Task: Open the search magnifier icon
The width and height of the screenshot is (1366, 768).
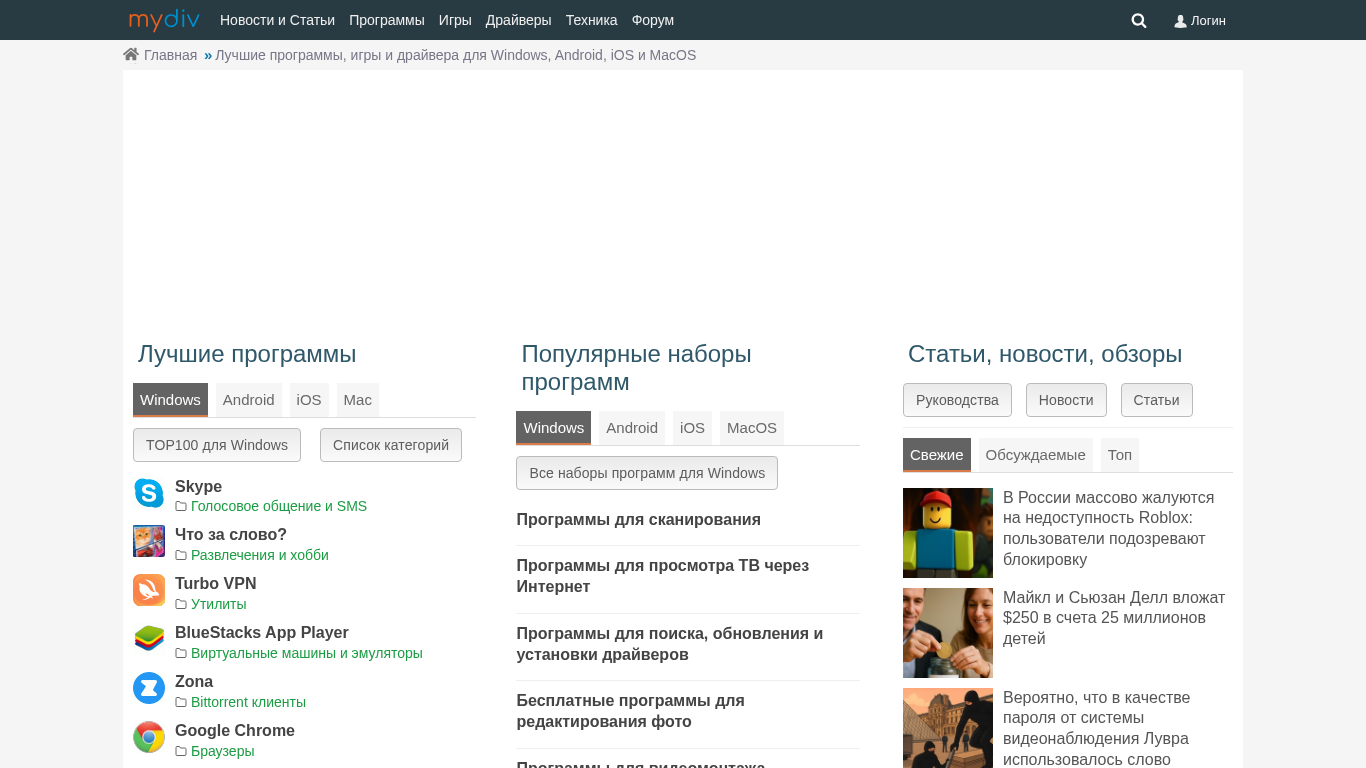Action: (x=1139, y=20)
